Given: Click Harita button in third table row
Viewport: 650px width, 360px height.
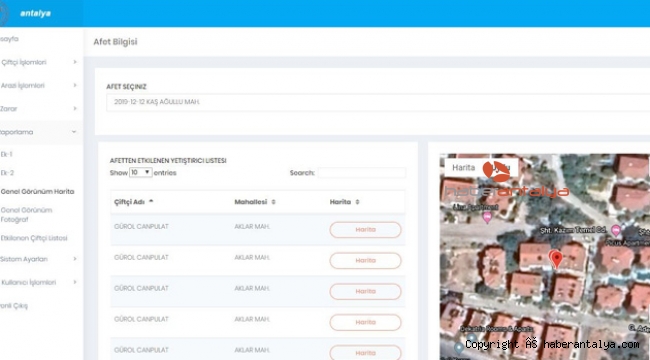Looking at the screenshot, I should tap(365, 292).
